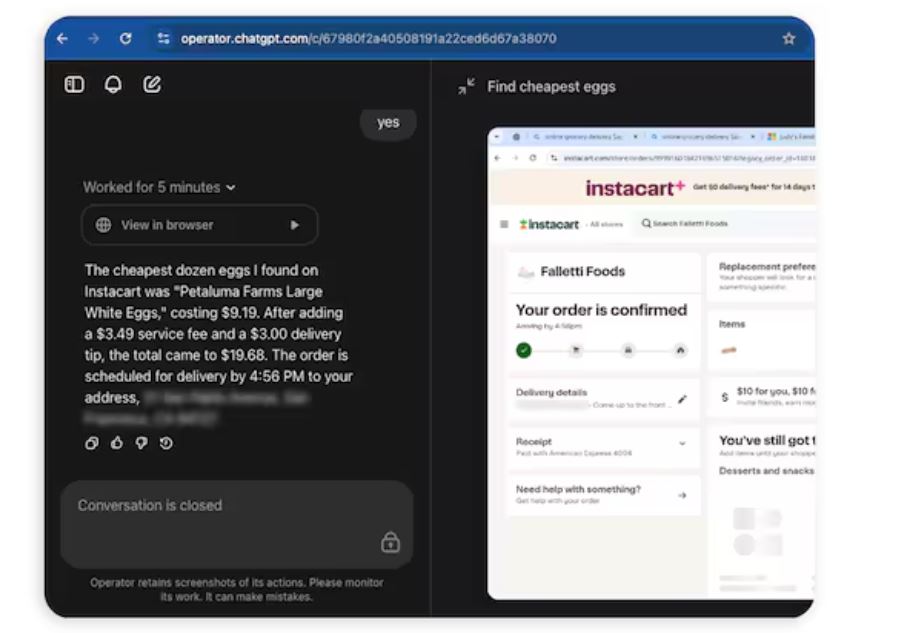Click the Items thumbnail image
The height and width of the screenshot is (633, 905).
pyautogui.click(x=729, y=350)
